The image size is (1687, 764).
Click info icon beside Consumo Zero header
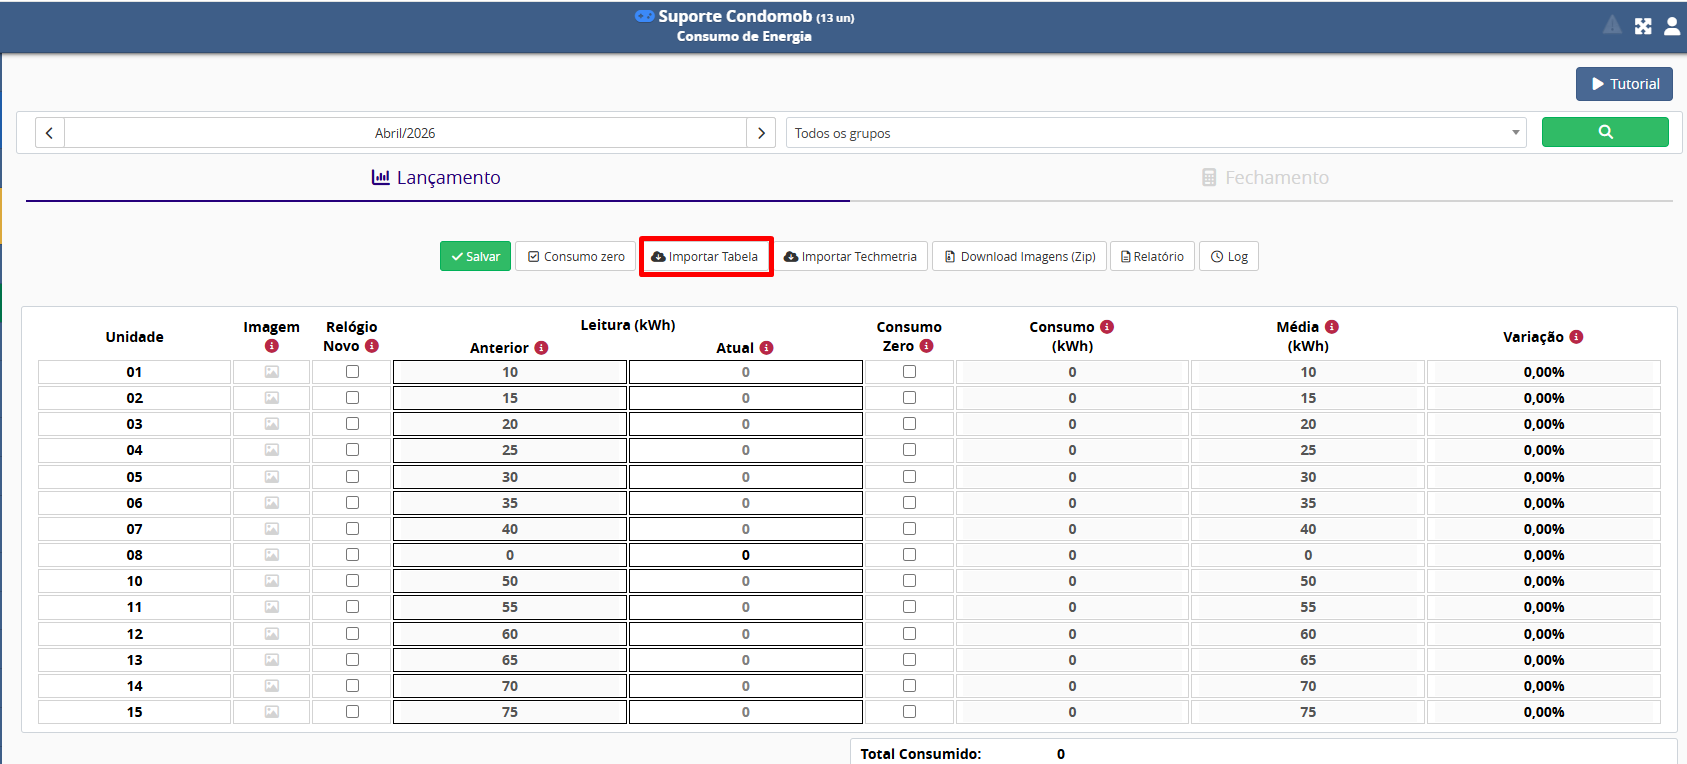click(926, 346)
